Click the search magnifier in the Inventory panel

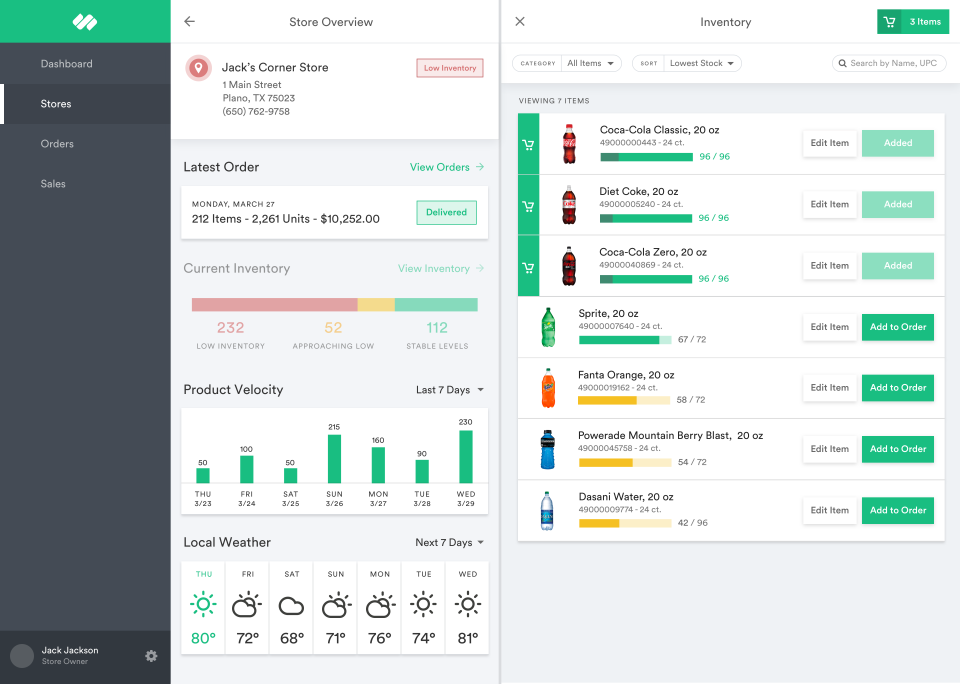842,62
